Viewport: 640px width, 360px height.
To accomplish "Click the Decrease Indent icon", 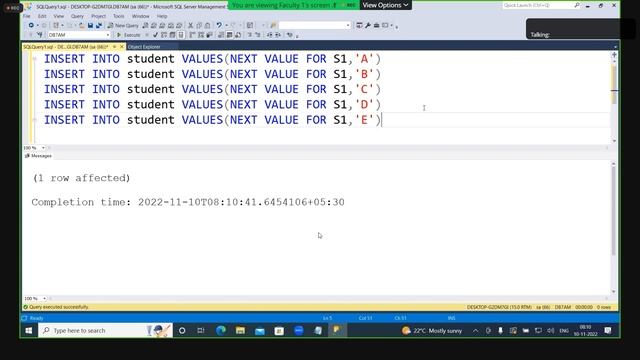I will (x=269, y=35).
